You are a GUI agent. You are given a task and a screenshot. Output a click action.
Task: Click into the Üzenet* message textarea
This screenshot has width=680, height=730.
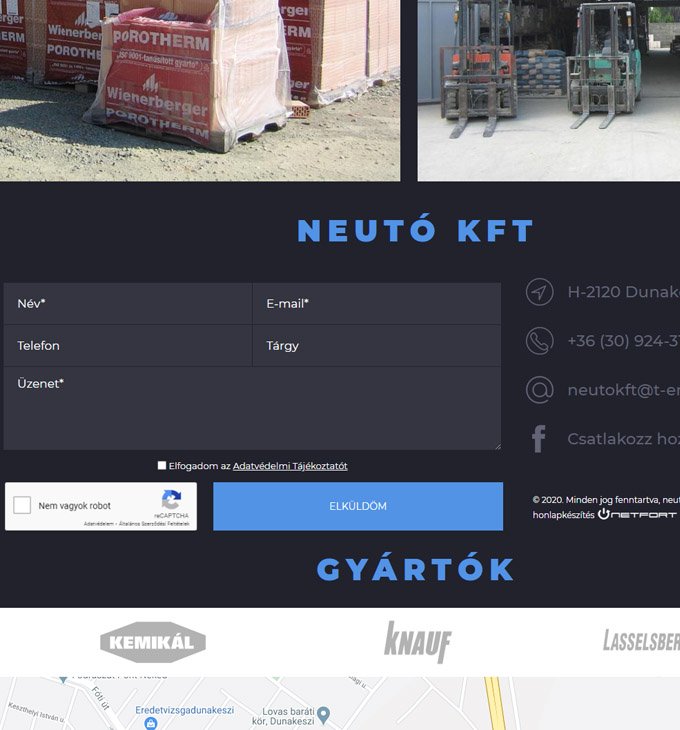(x=252, y=408)
